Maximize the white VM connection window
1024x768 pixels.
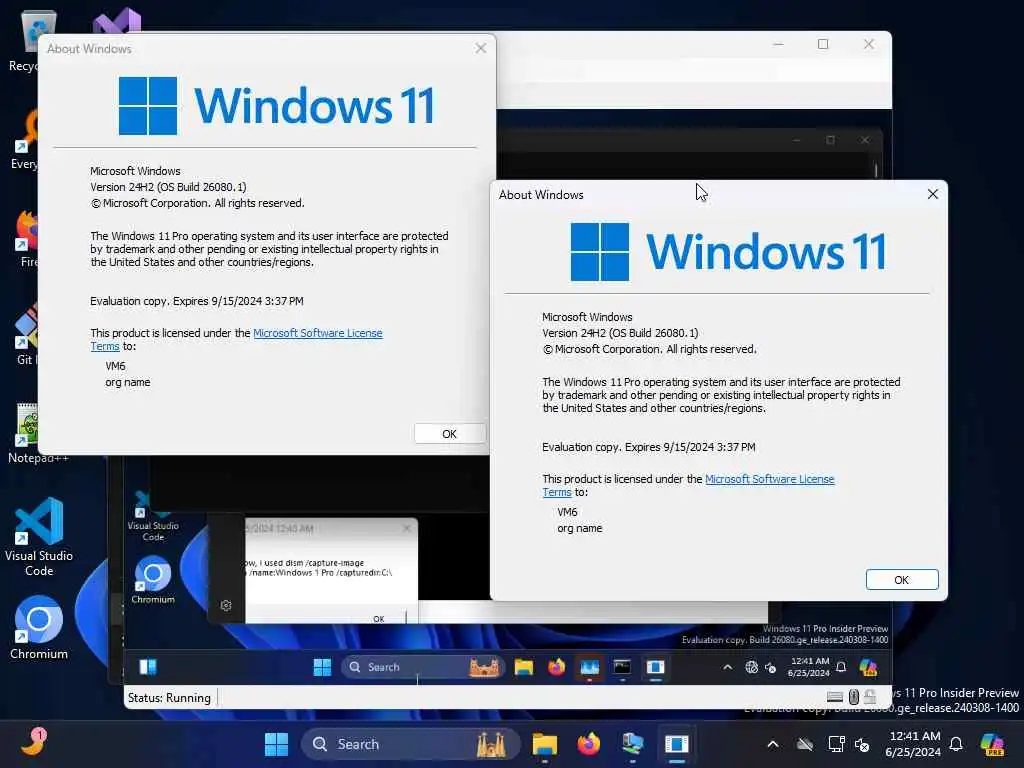click(x=823, y=44)
